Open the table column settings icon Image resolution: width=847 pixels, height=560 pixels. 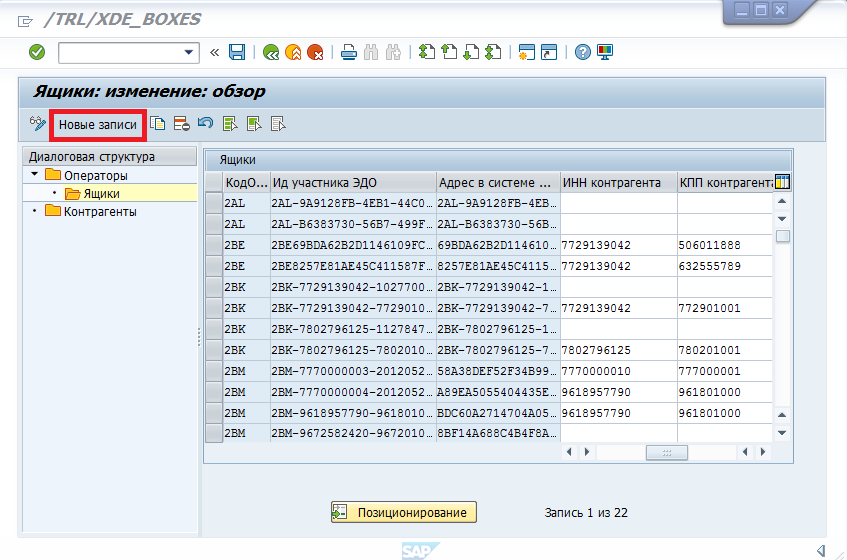782,182
